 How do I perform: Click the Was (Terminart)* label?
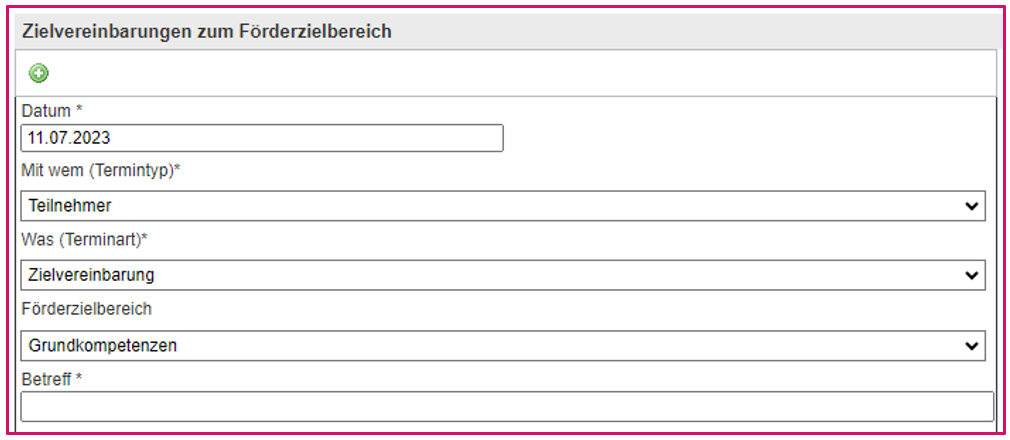click(85, 240)
